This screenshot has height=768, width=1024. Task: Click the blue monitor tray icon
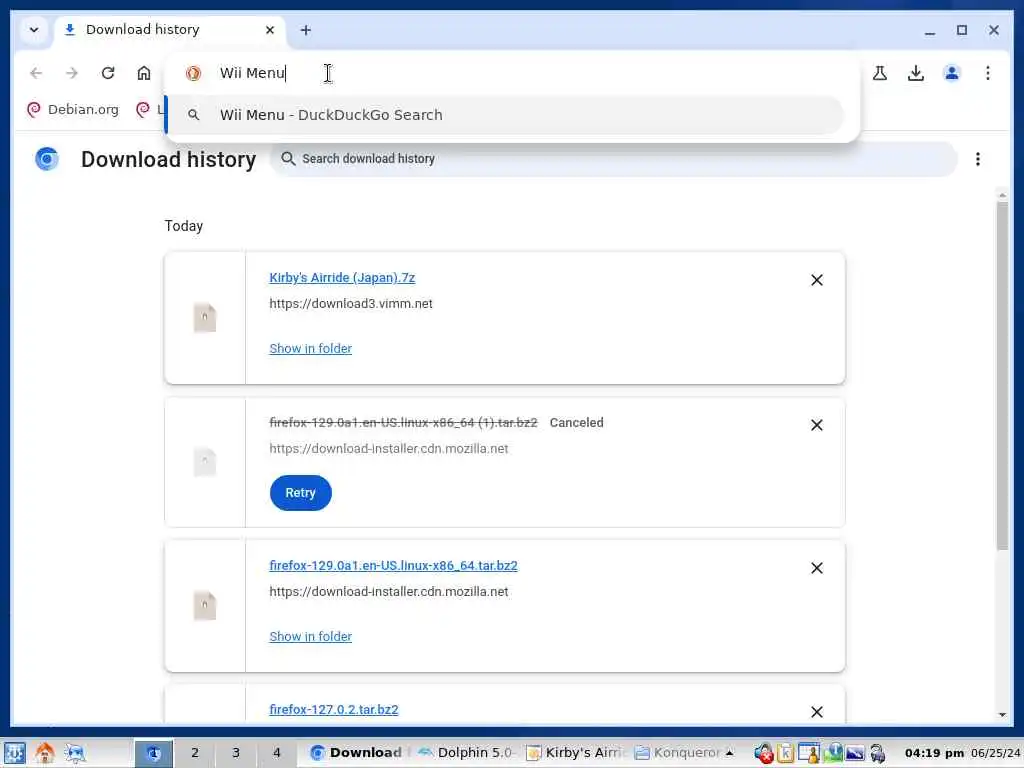855,753
